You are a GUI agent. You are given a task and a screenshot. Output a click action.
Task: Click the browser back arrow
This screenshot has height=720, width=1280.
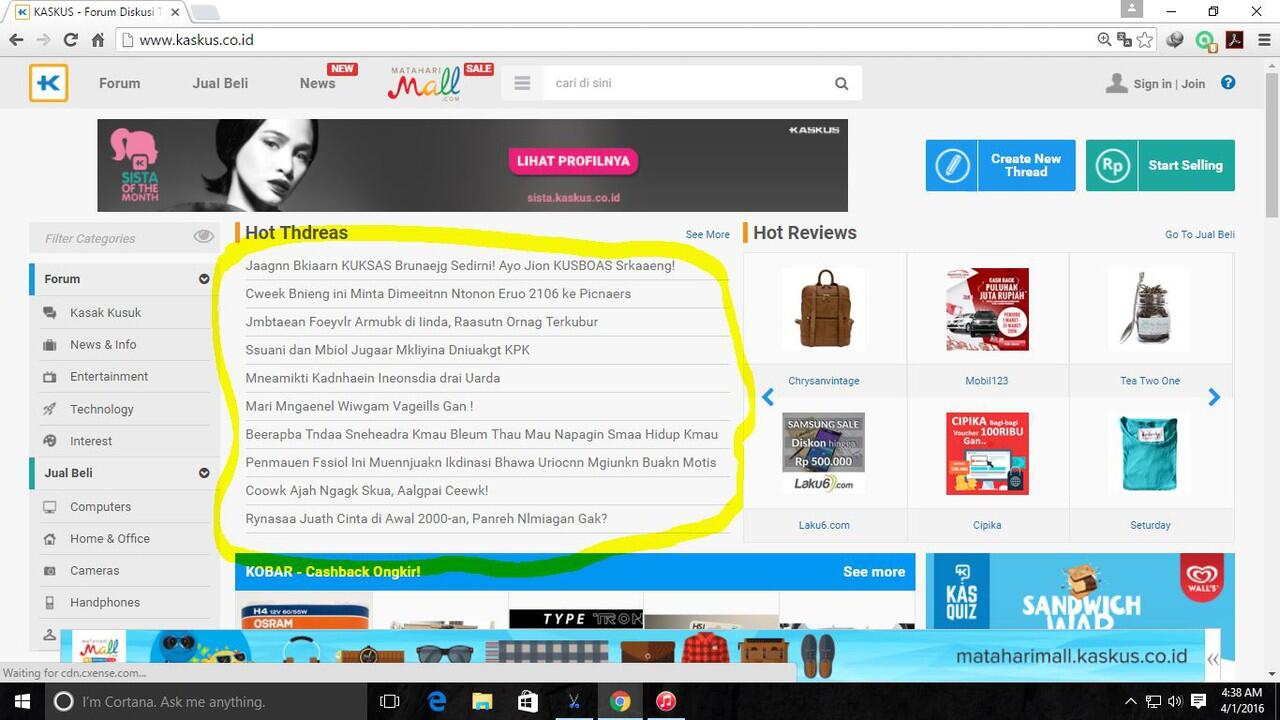(x=16, y=40)
